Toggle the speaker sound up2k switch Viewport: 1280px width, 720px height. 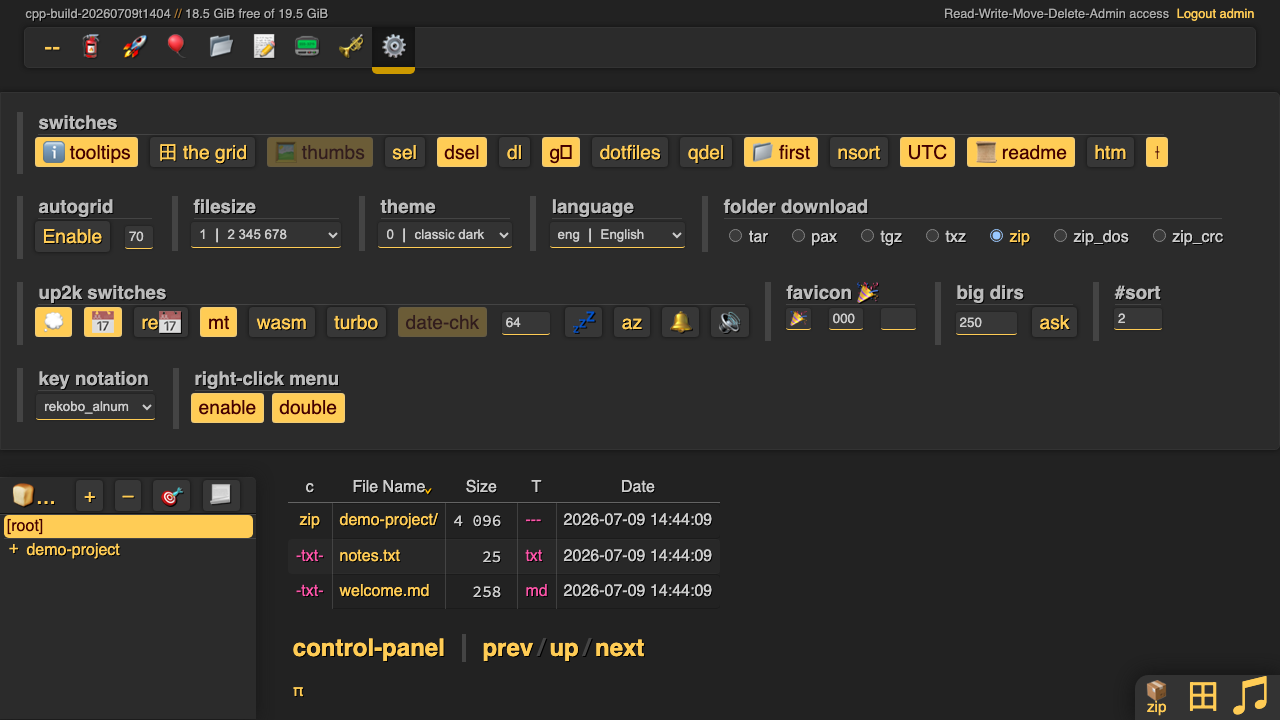click(730, 322)
